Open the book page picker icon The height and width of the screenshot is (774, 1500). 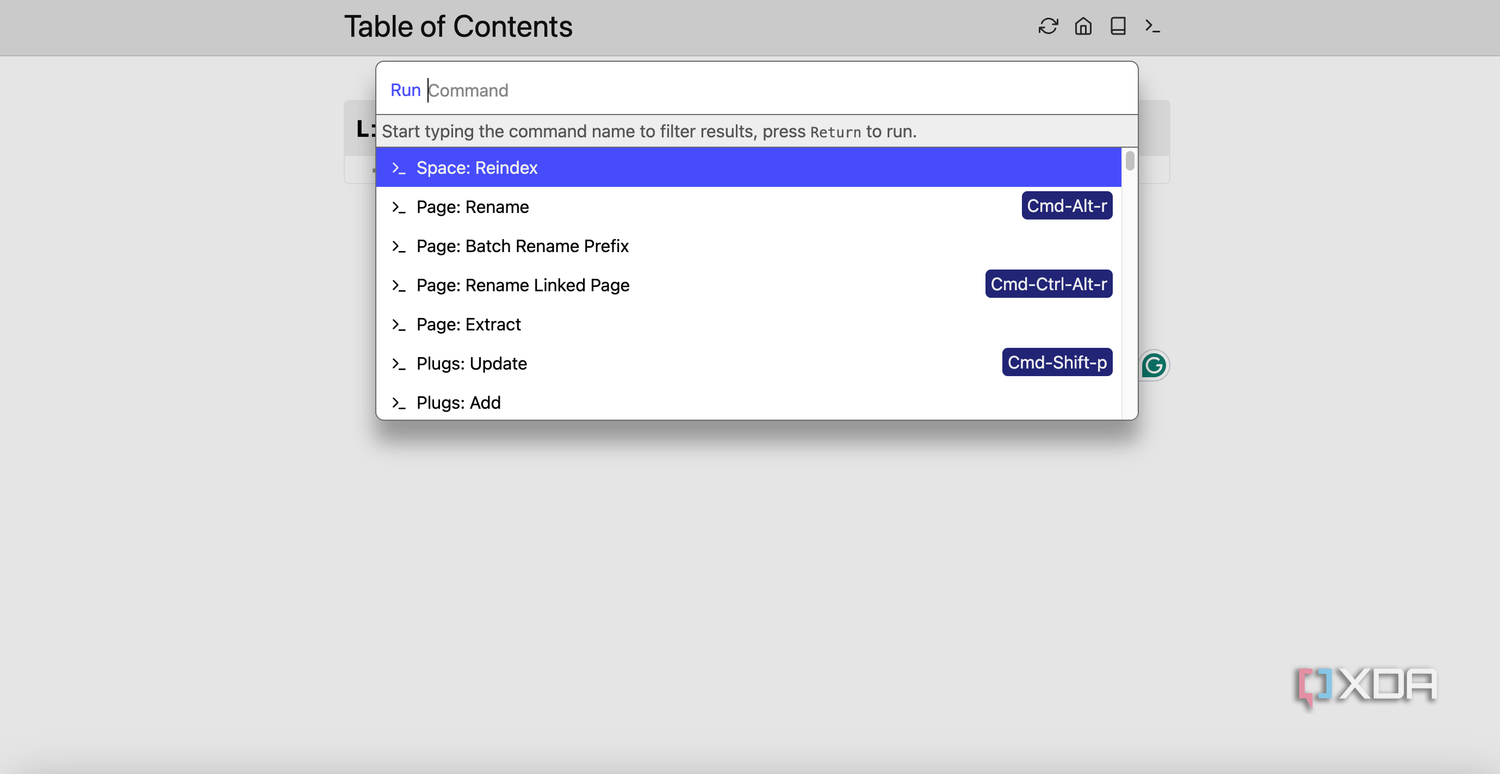[1118, 26]
